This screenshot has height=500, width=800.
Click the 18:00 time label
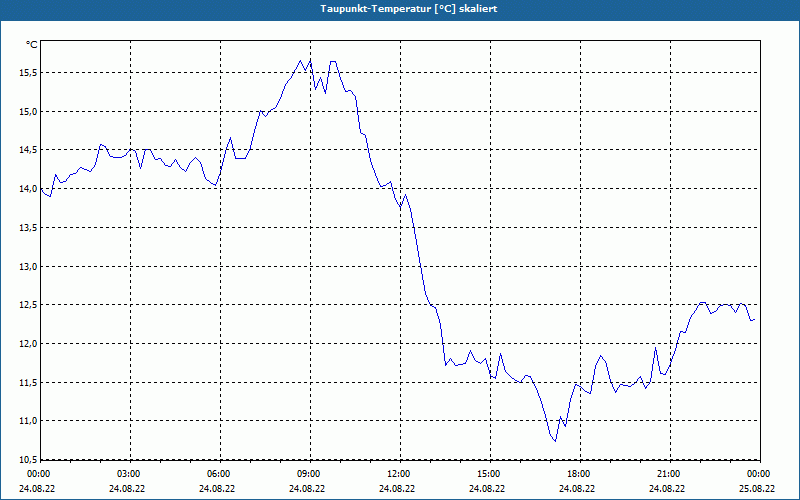580,474
